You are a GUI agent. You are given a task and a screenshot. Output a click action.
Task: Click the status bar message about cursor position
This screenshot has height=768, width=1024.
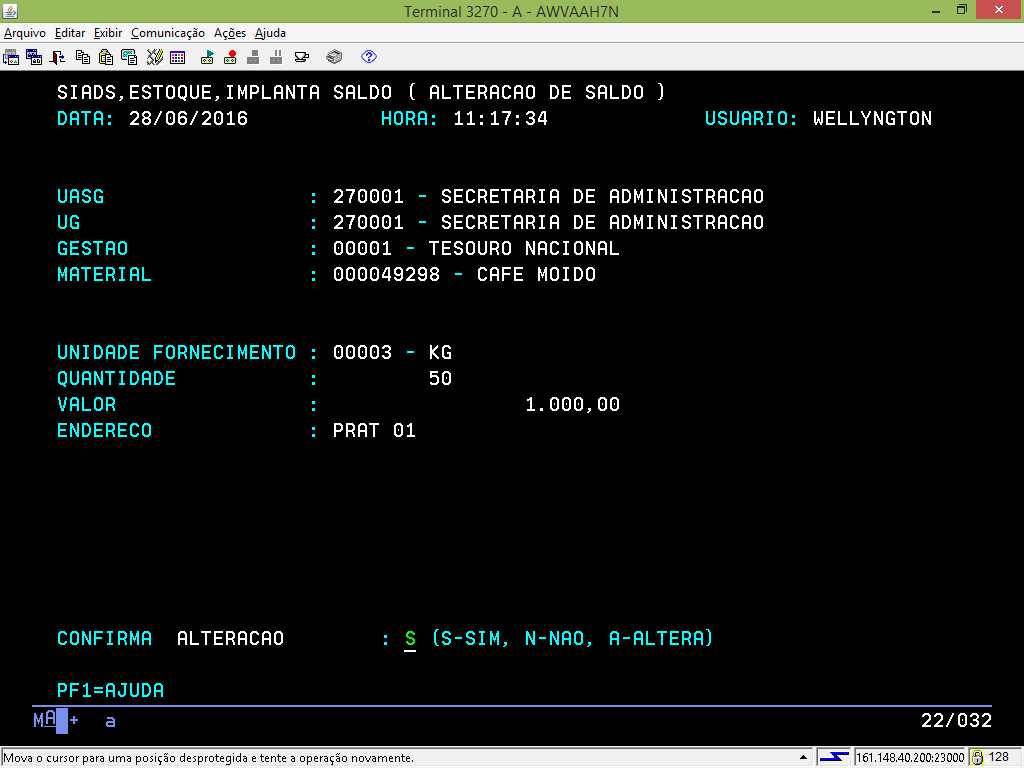(209, 758)
